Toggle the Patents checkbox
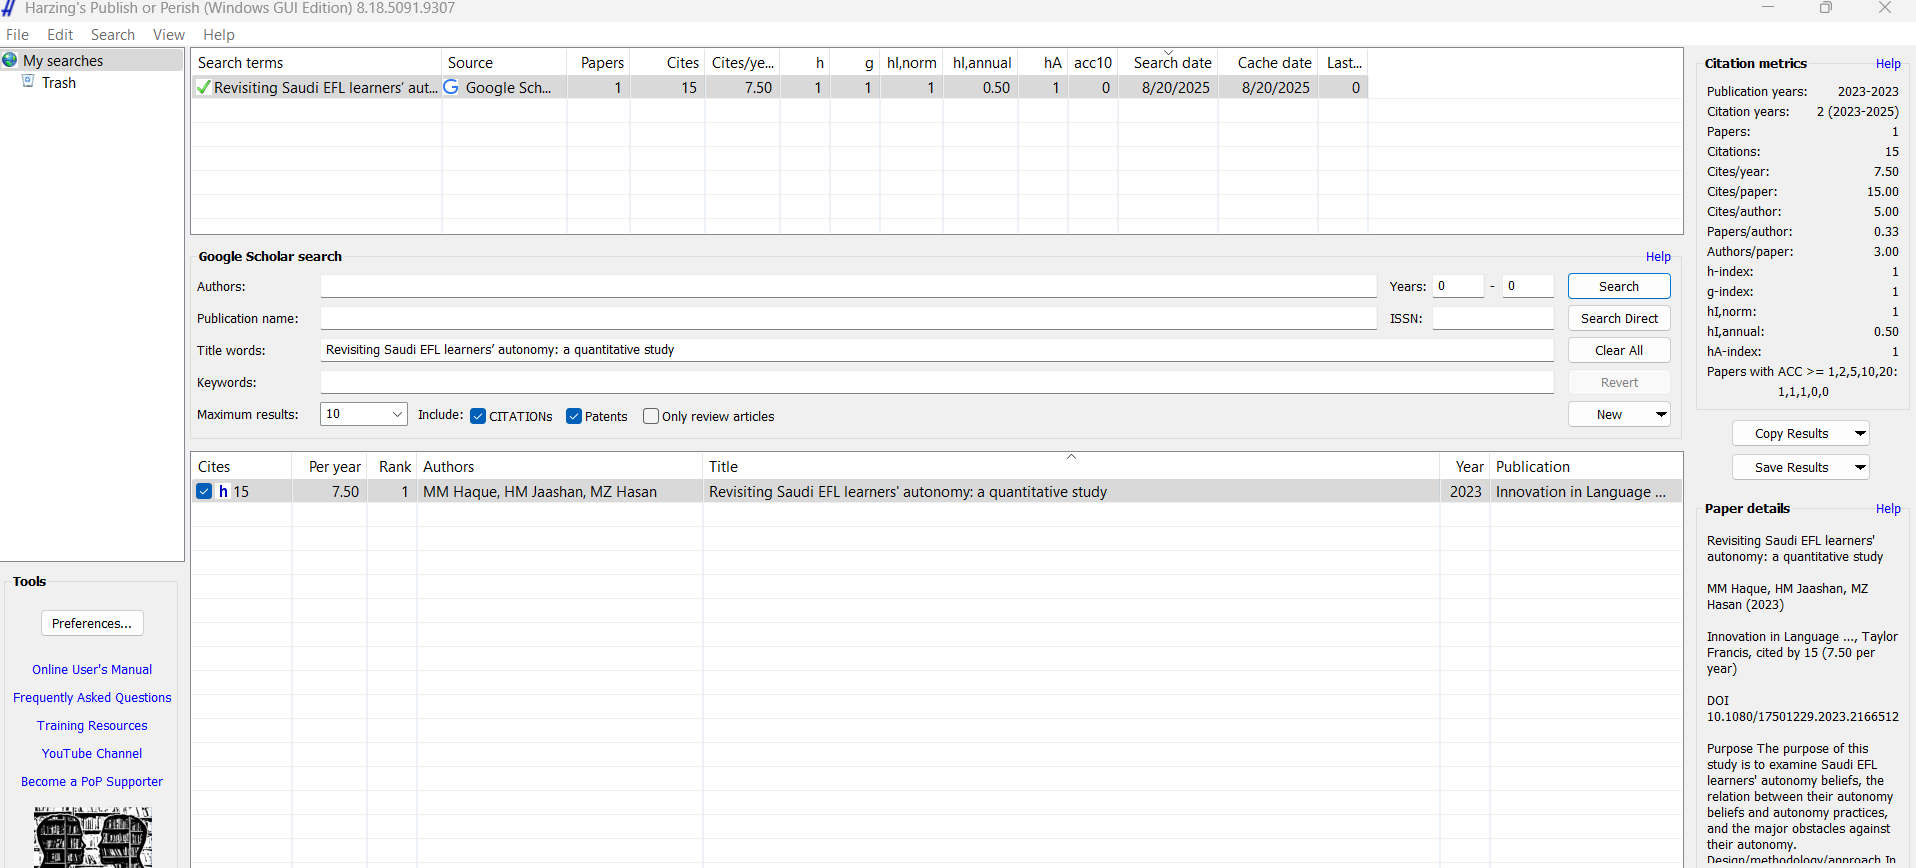1916x868 pixels. coord(574,416)
